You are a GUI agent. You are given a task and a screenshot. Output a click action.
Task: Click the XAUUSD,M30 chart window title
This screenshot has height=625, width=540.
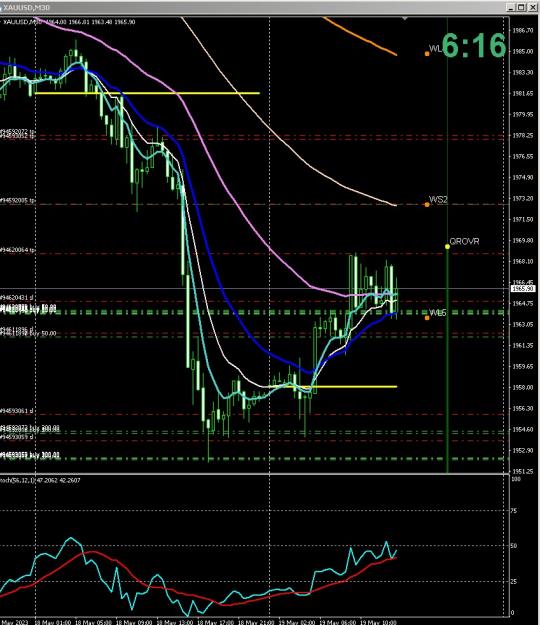point(26,8)
